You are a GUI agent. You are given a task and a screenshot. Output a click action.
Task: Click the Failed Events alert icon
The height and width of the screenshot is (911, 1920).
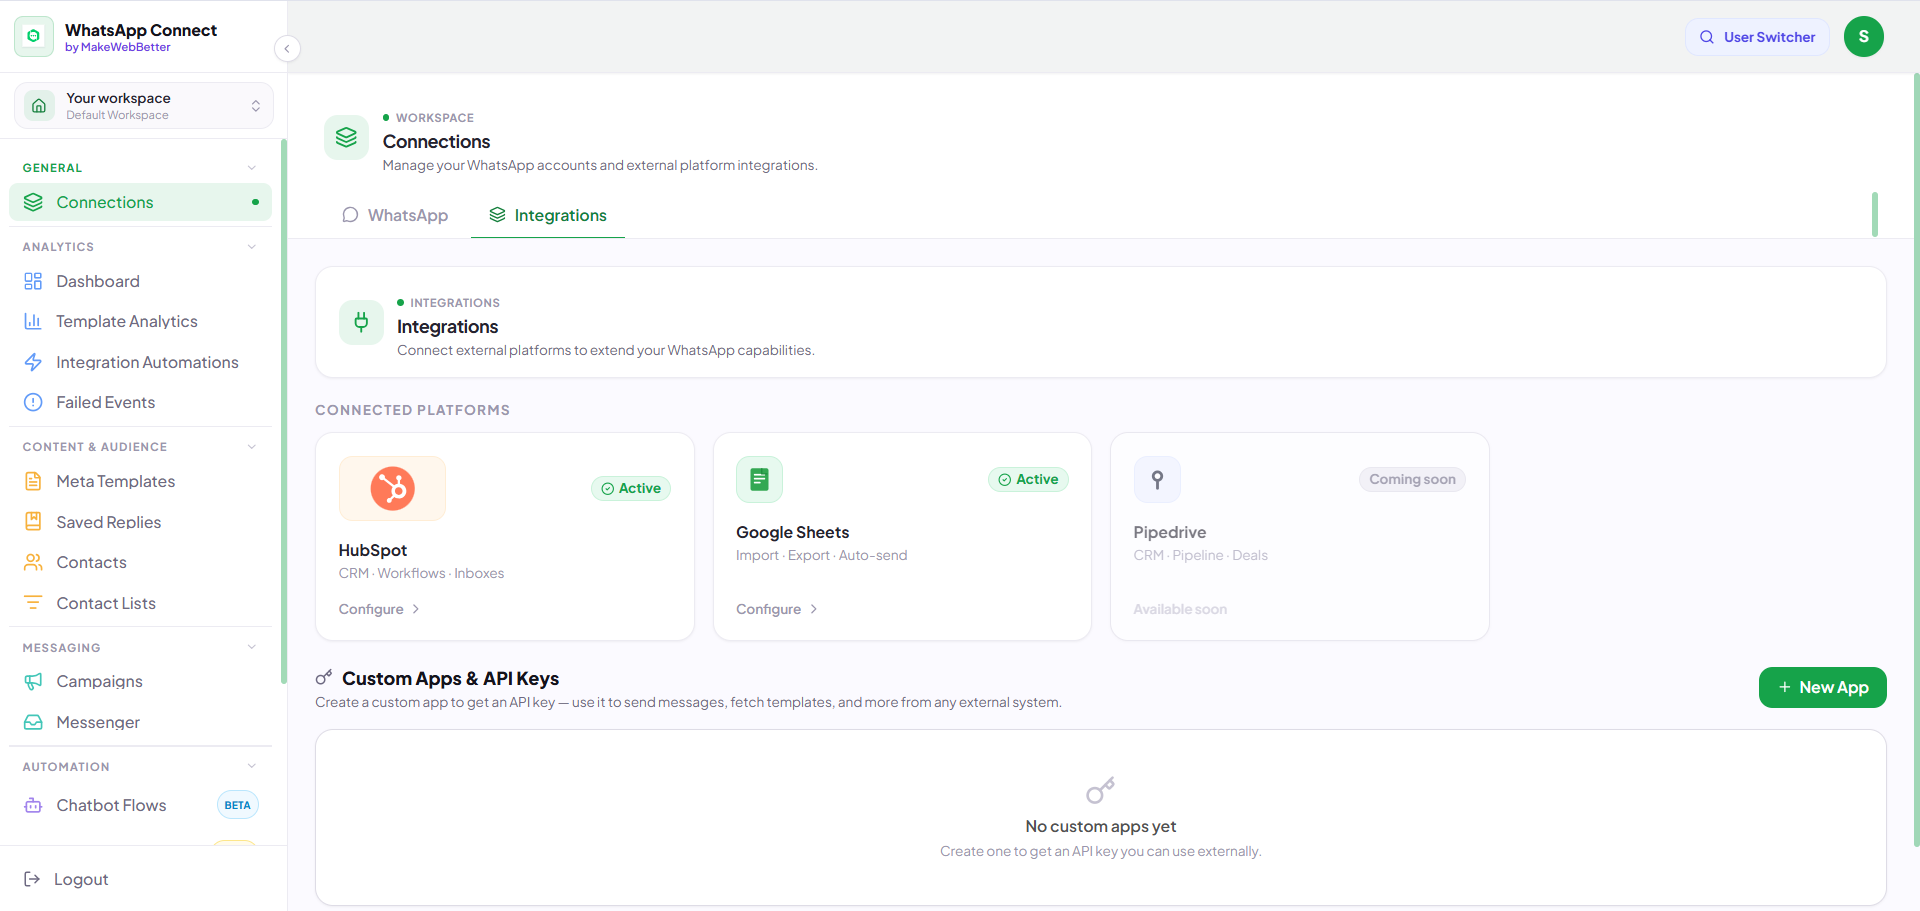[x=33, y=402]
